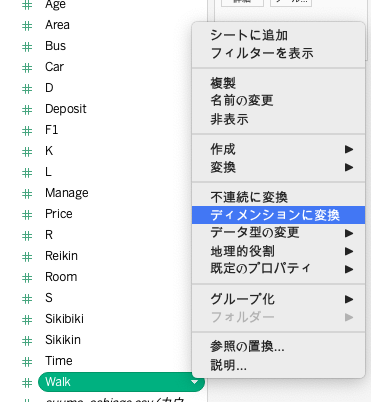The height and width of the screenshot is (402, 371).
Task: Click number type icon beside D field
Action: pos(27,89)
